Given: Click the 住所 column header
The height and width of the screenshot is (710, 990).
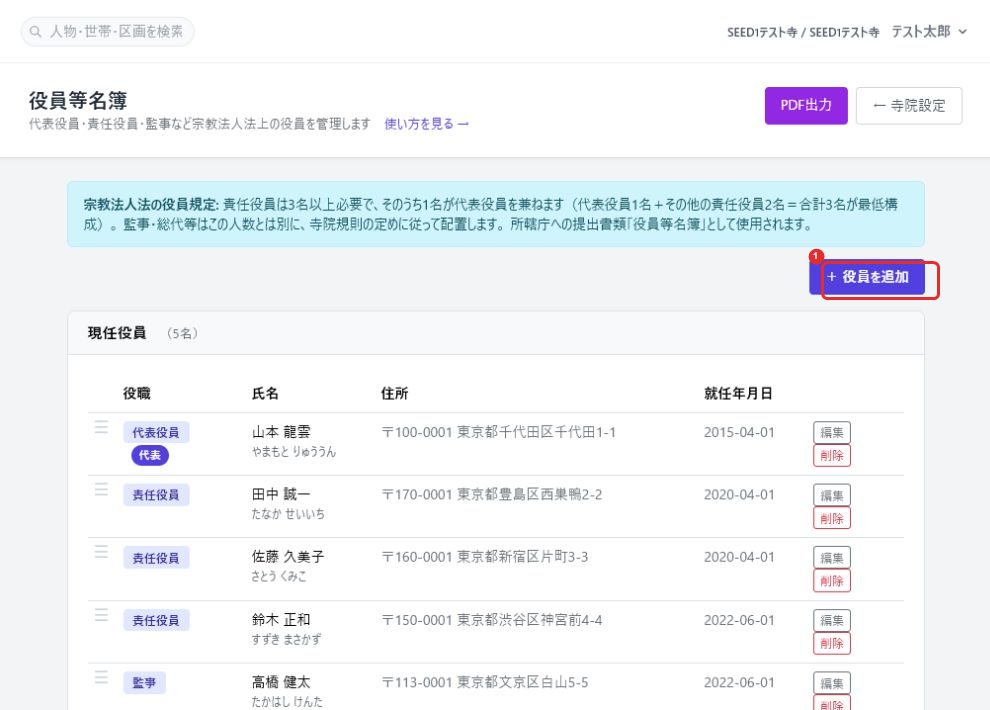Looking at the screenshot, I should (x=395, y=393).
